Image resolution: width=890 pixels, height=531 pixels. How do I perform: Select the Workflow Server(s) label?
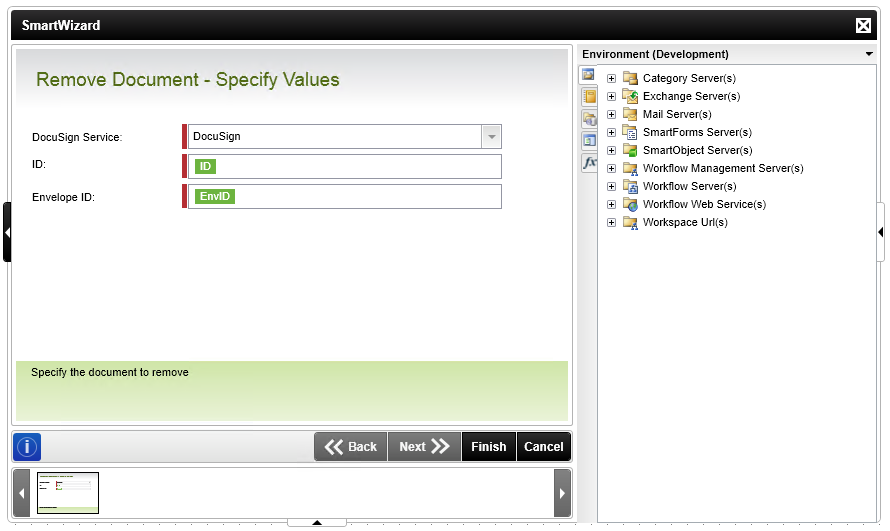pos(690,186)
